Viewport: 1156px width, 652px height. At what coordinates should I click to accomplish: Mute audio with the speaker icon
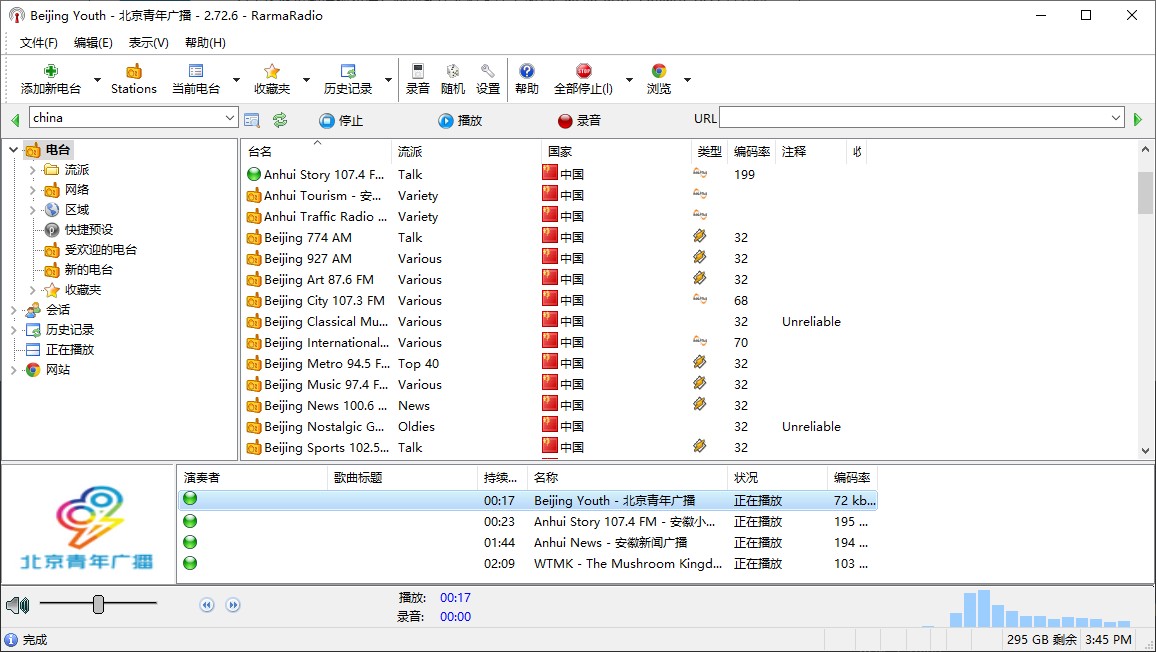tap(18, 604)
